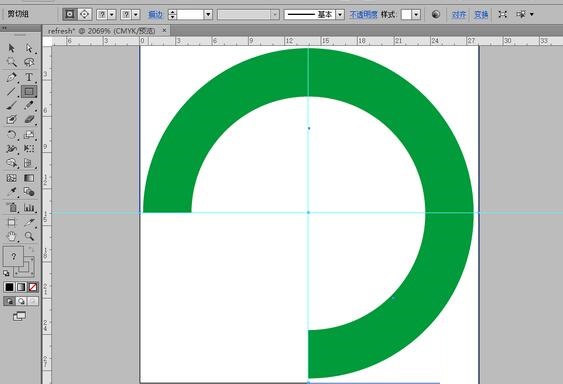Expand the brush definition 基本 dropdown

(340, 14)
